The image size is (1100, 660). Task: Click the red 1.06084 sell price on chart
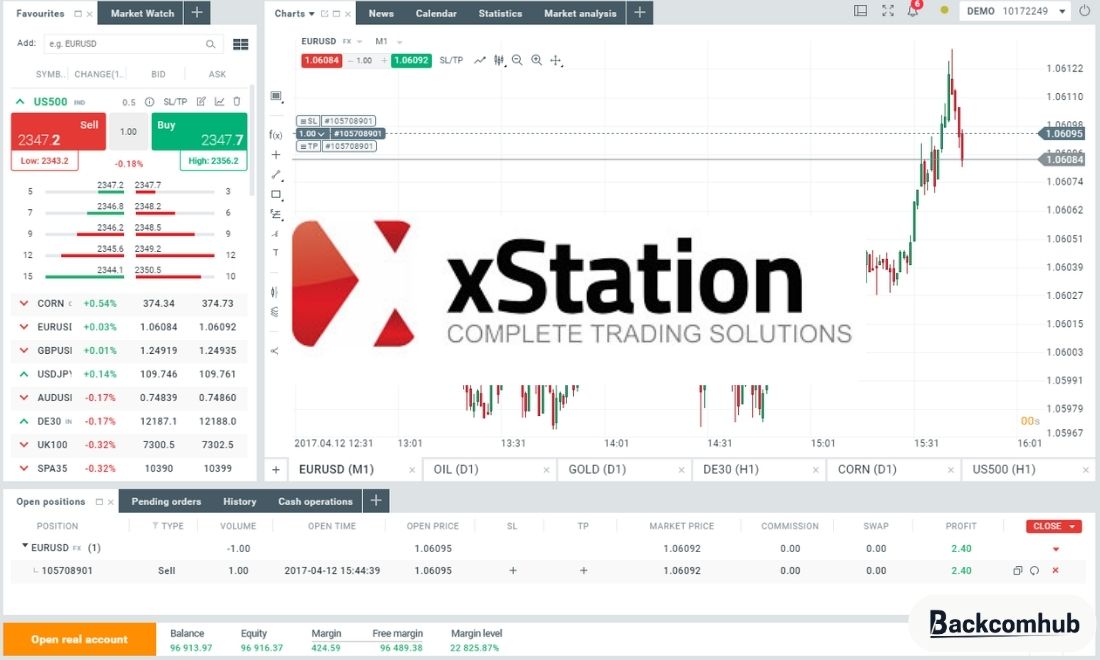click(321, 60)
